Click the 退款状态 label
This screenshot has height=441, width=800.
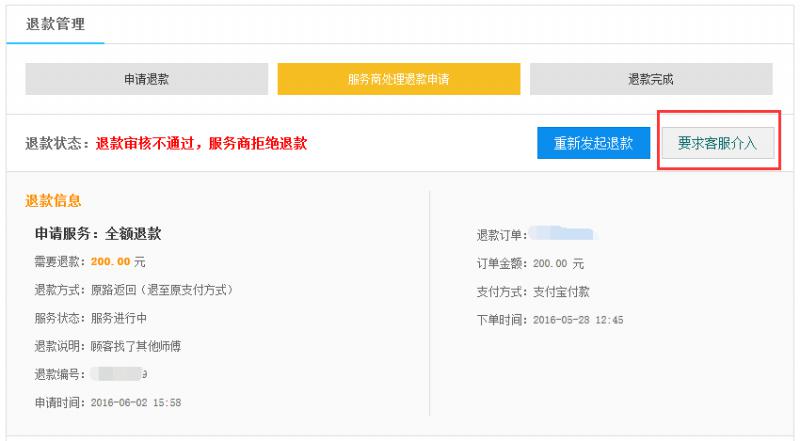pos(57,143)
